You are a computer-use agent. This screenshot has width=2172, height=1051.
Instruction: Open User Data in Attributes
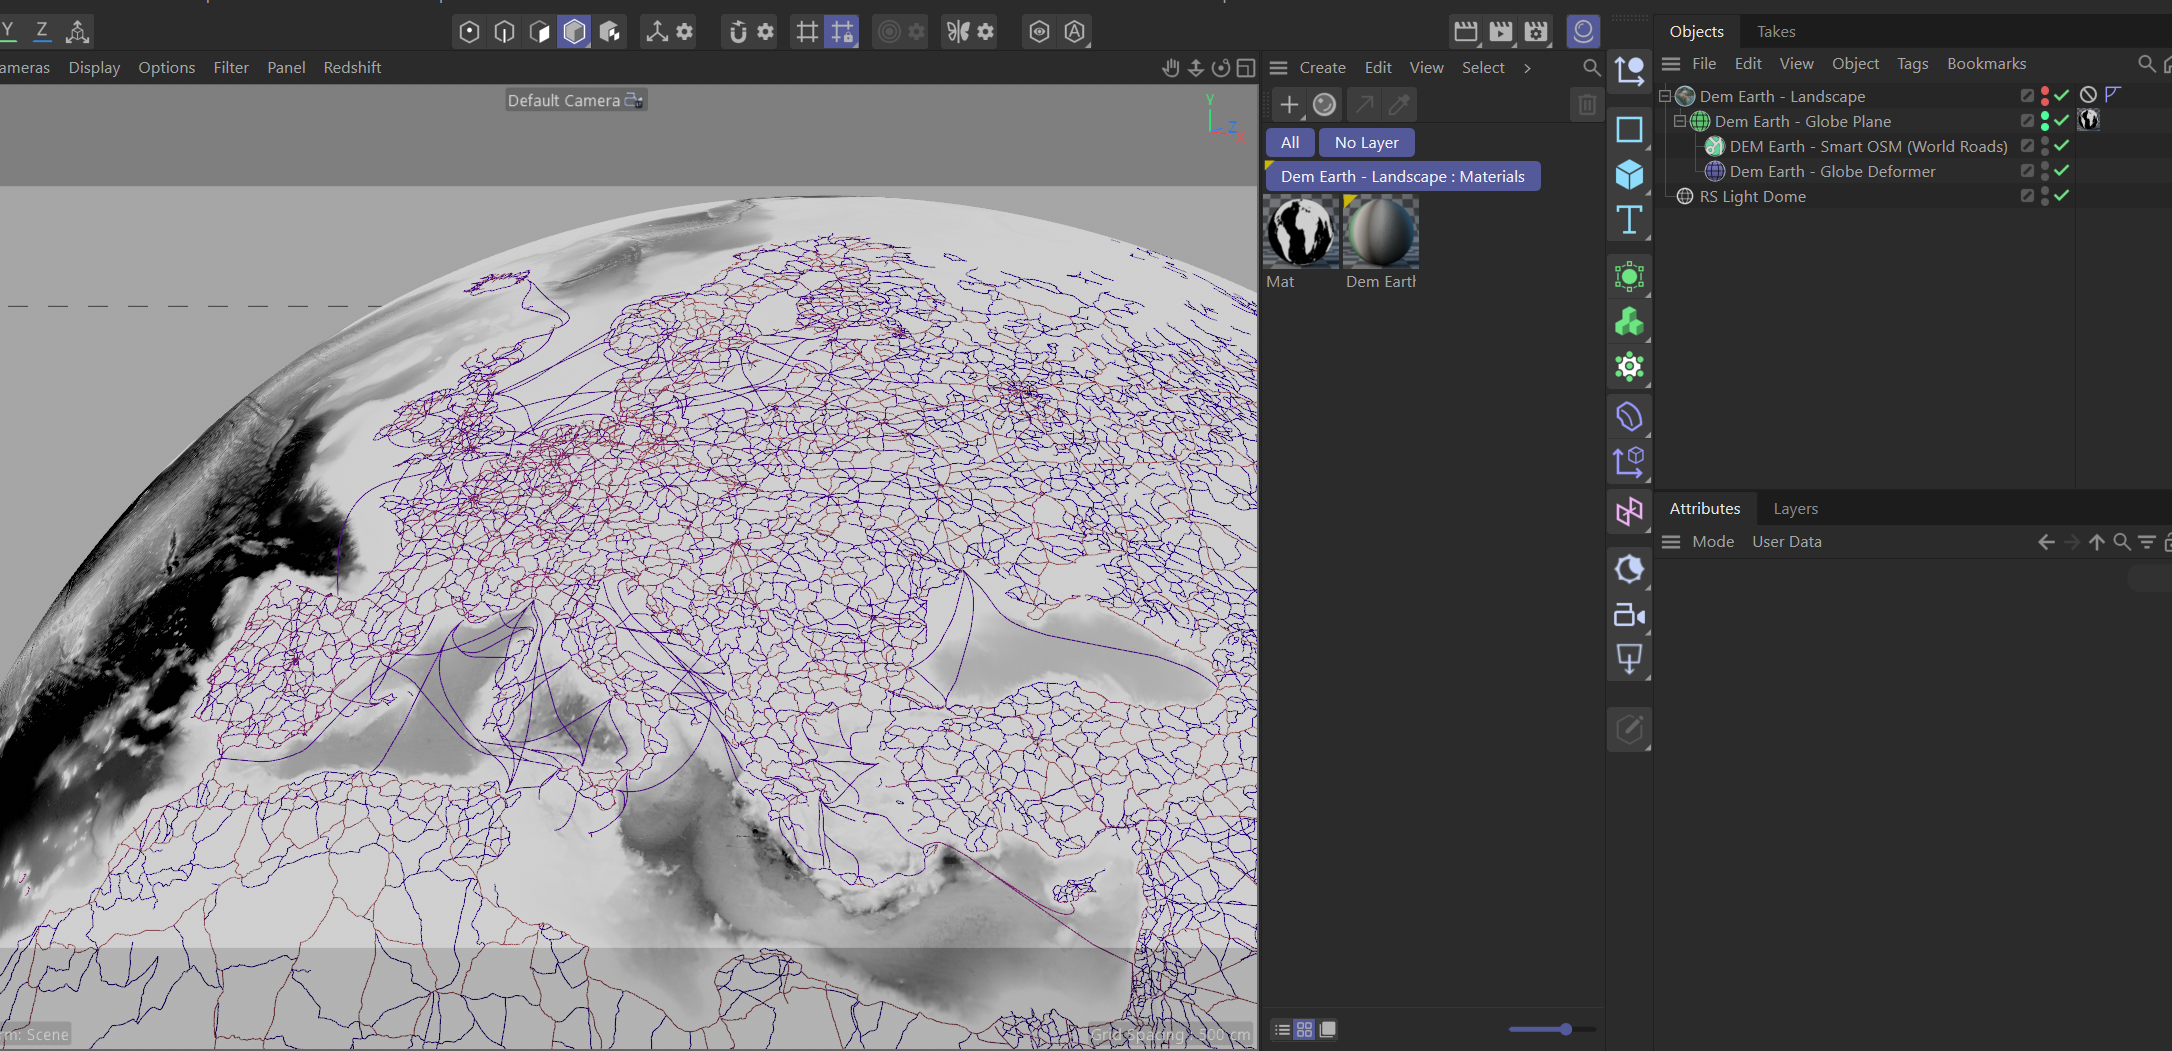point(1787,542)
